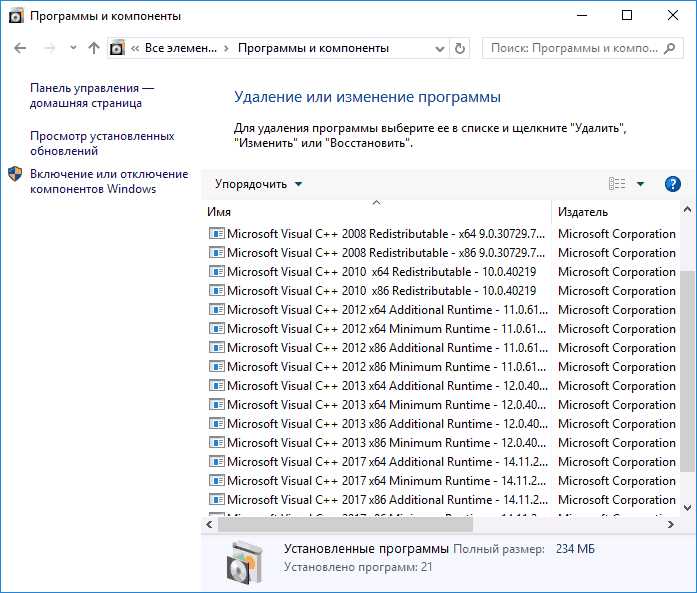Select Visual C++ 2012 x64 Additional Runtime
This screenshot has width=697, height=593.
442,310
